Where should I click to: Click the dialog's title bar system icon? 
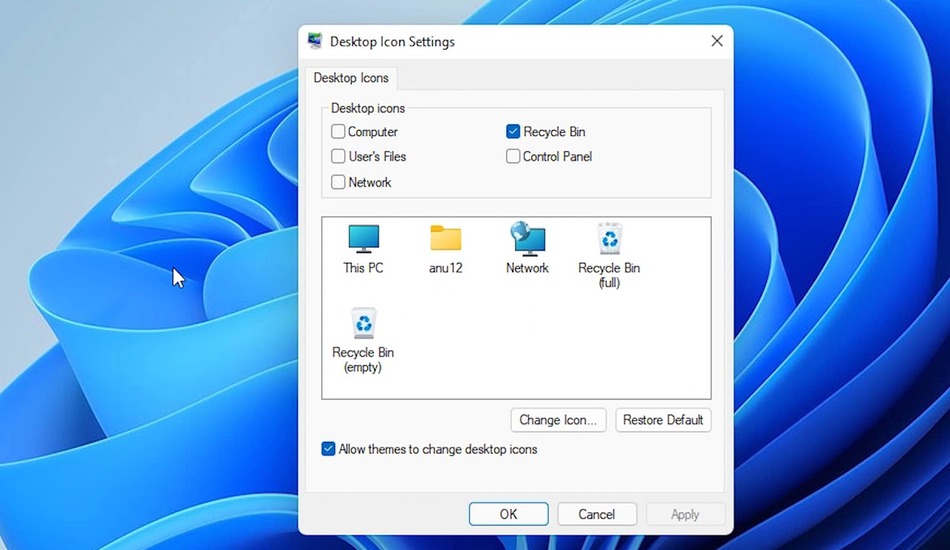click(315, 41)
